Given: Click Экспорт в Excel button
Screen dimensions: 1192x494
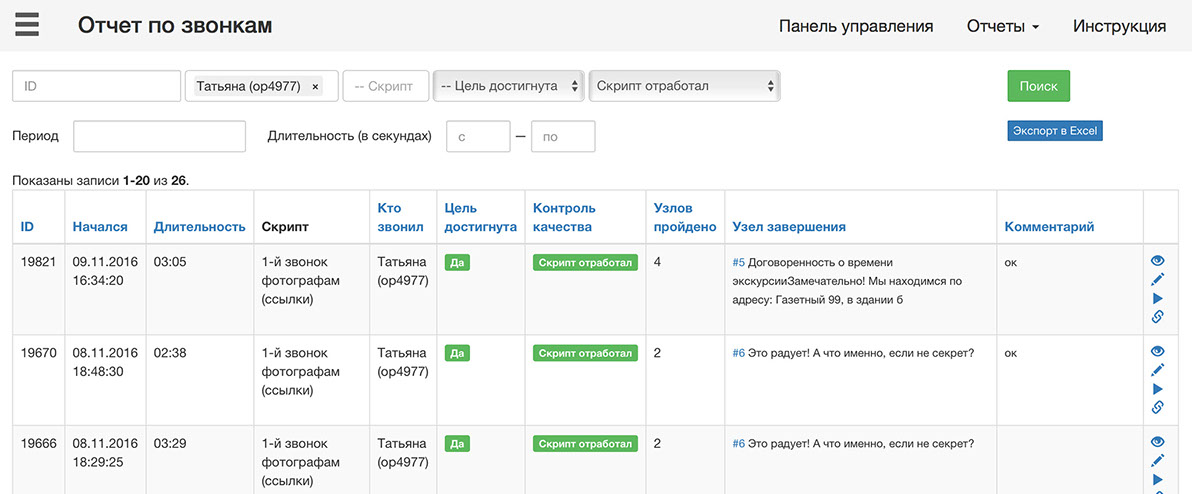Looking at the screenshot, I should coord(1055,131).
